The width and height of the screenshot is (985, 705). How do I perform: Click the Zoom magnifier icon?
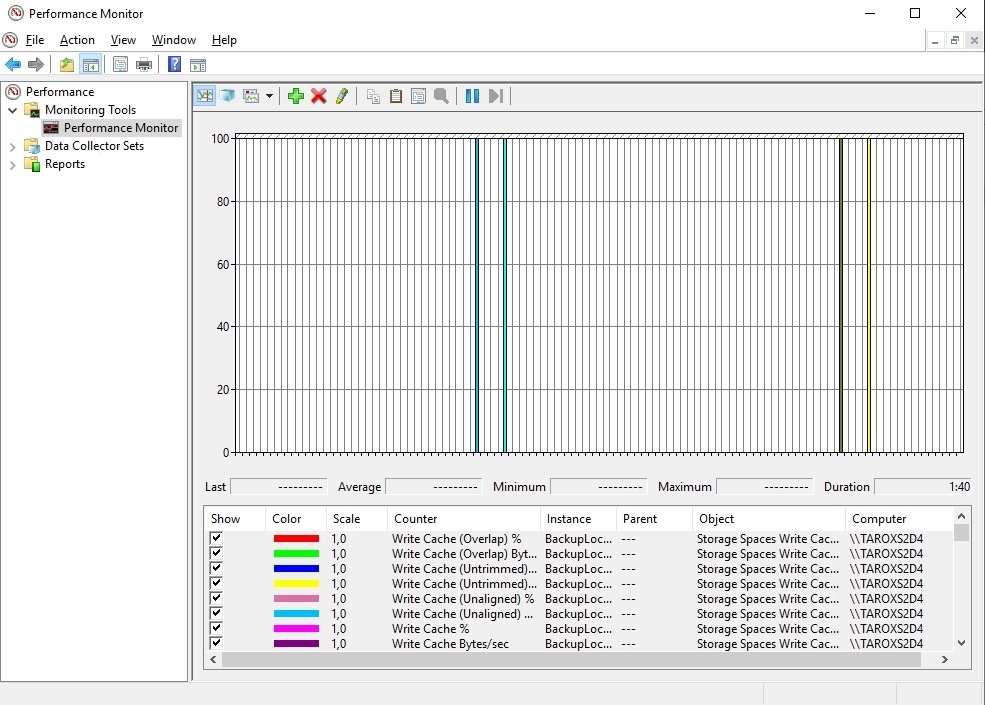click(442, 96)
